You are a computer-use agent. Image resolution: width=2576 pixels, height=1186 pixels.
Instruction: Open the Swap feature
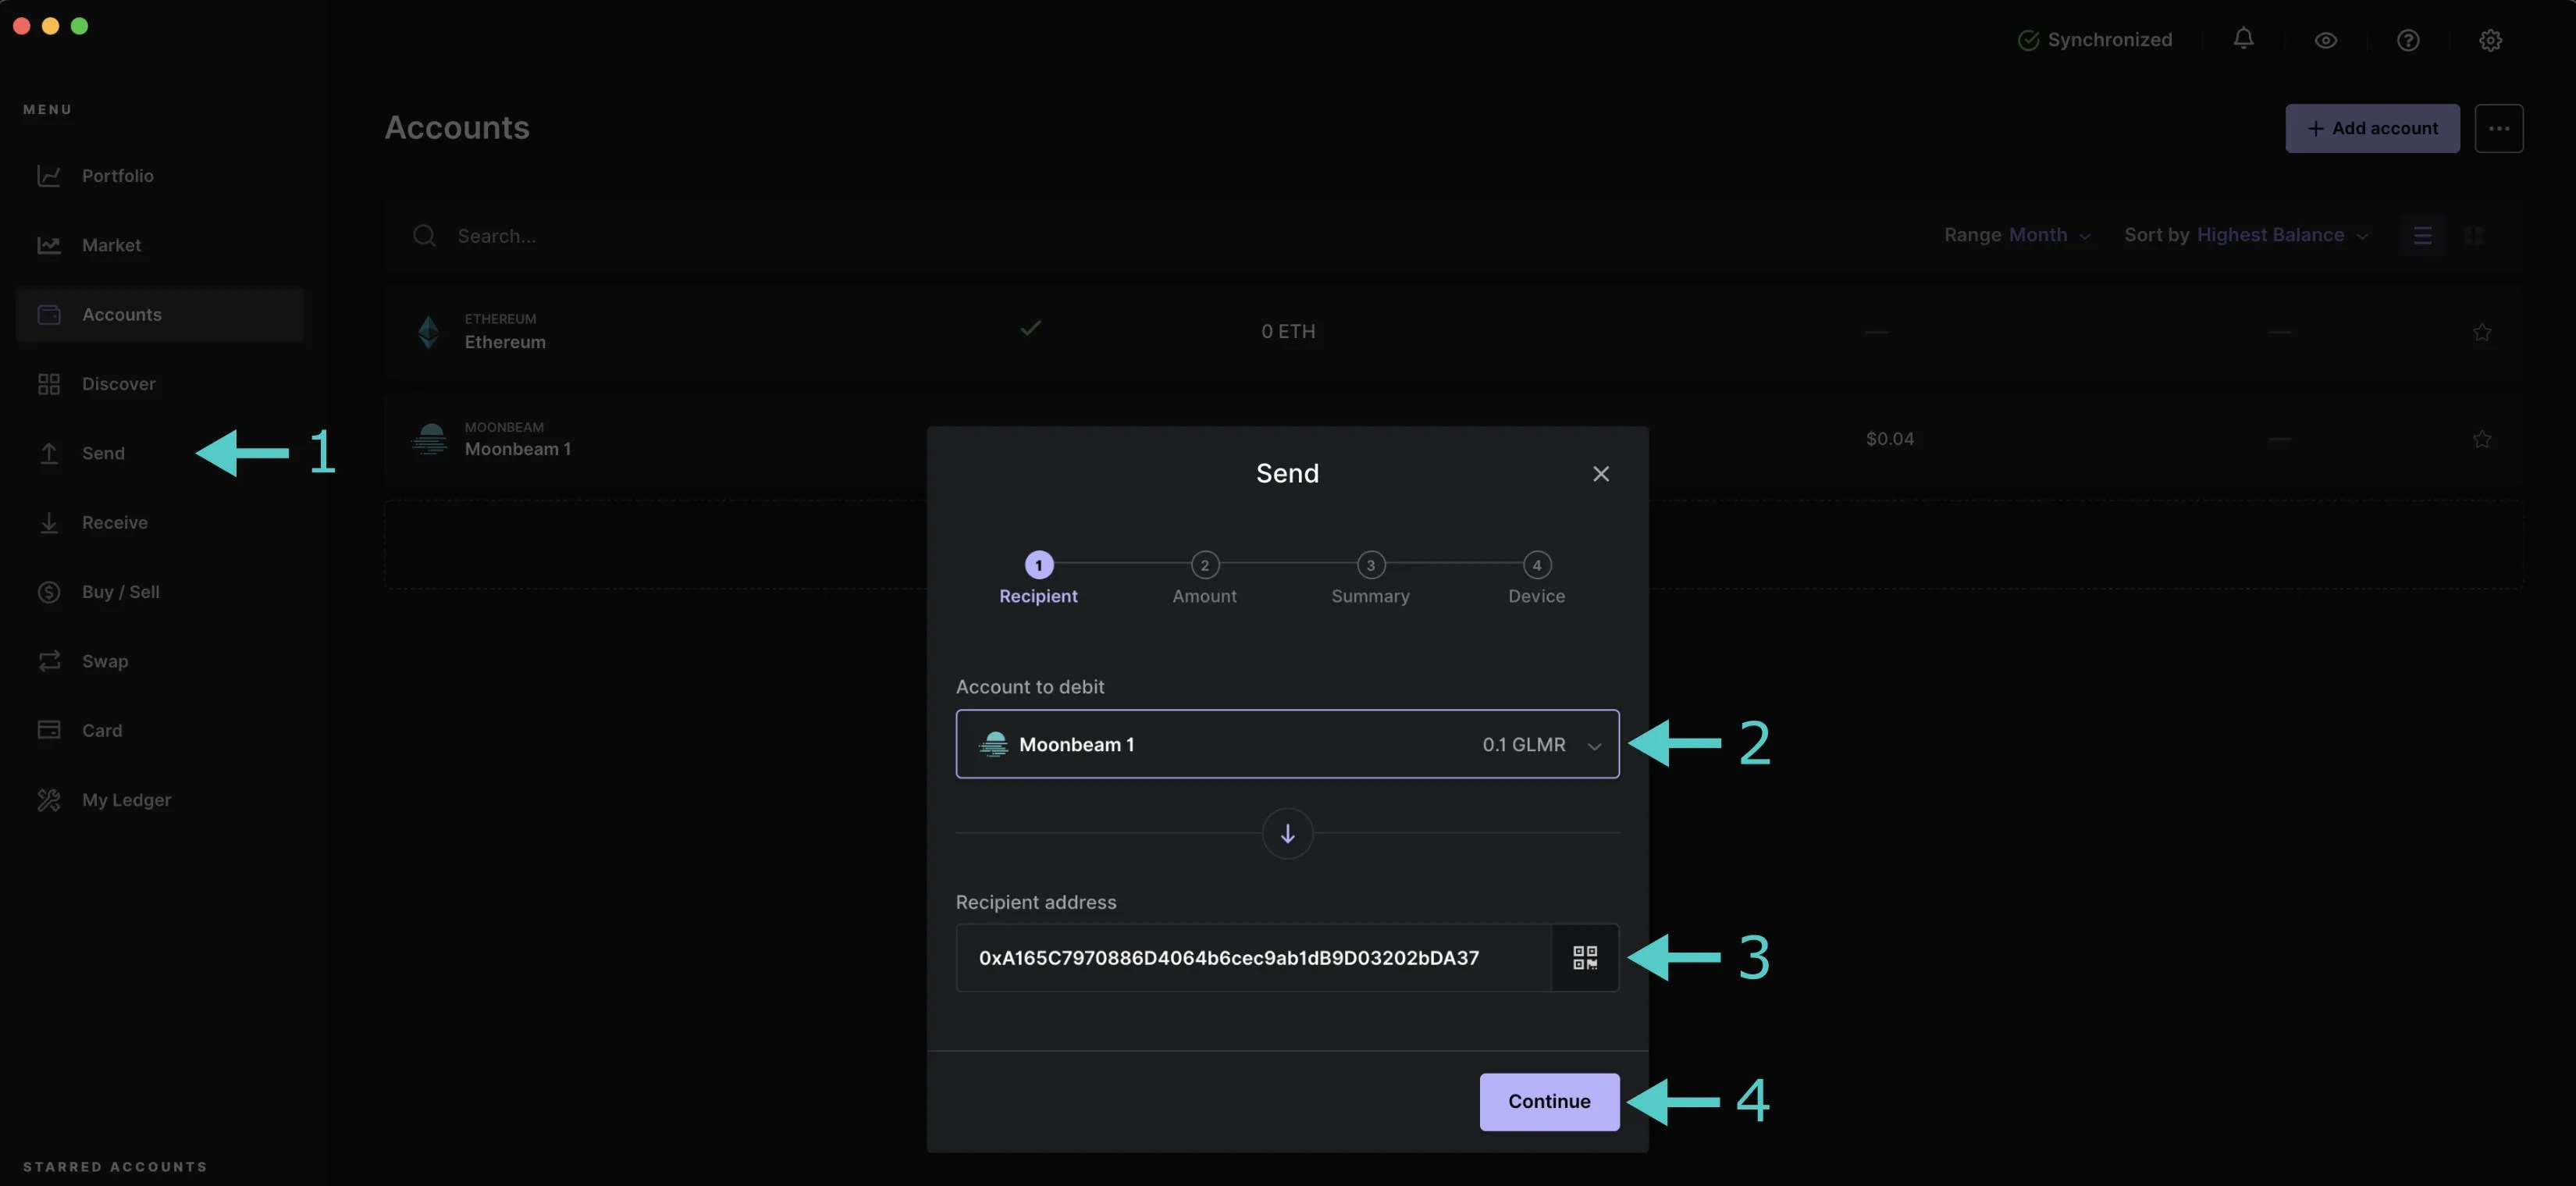[105, 661]
